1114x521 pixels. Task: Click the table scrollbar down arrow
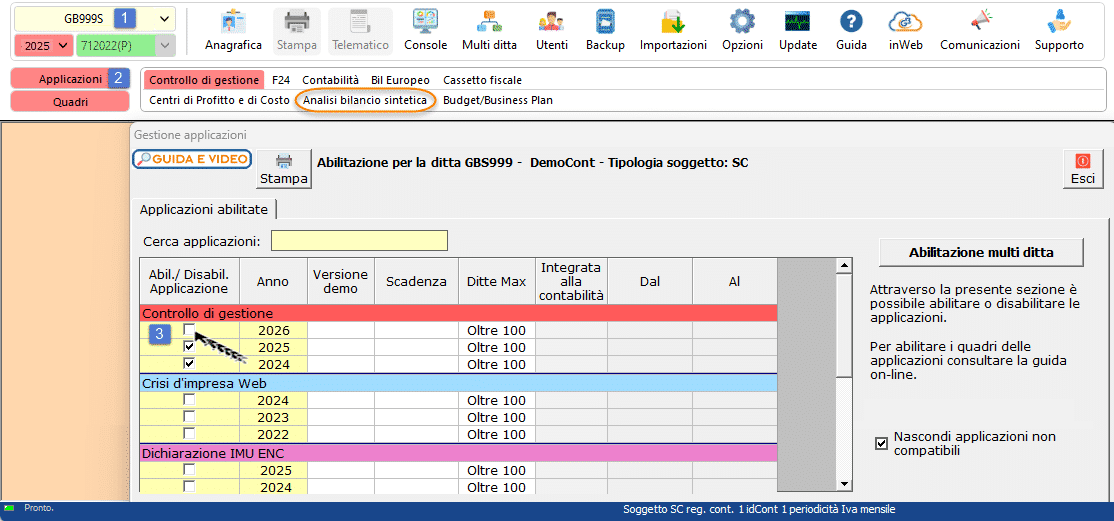tap(845, 484)
